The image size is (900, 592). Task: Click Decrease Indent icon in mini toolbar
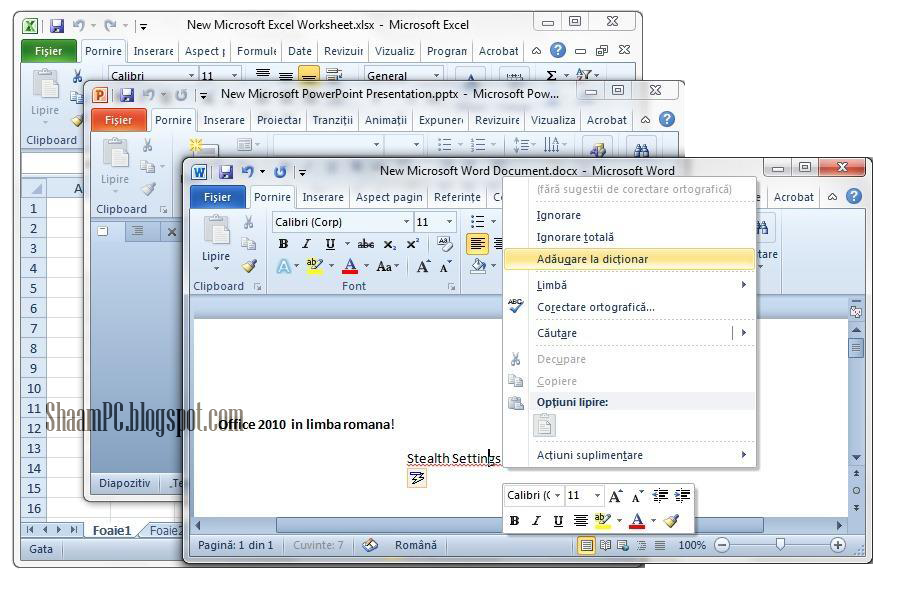point(661,496)
